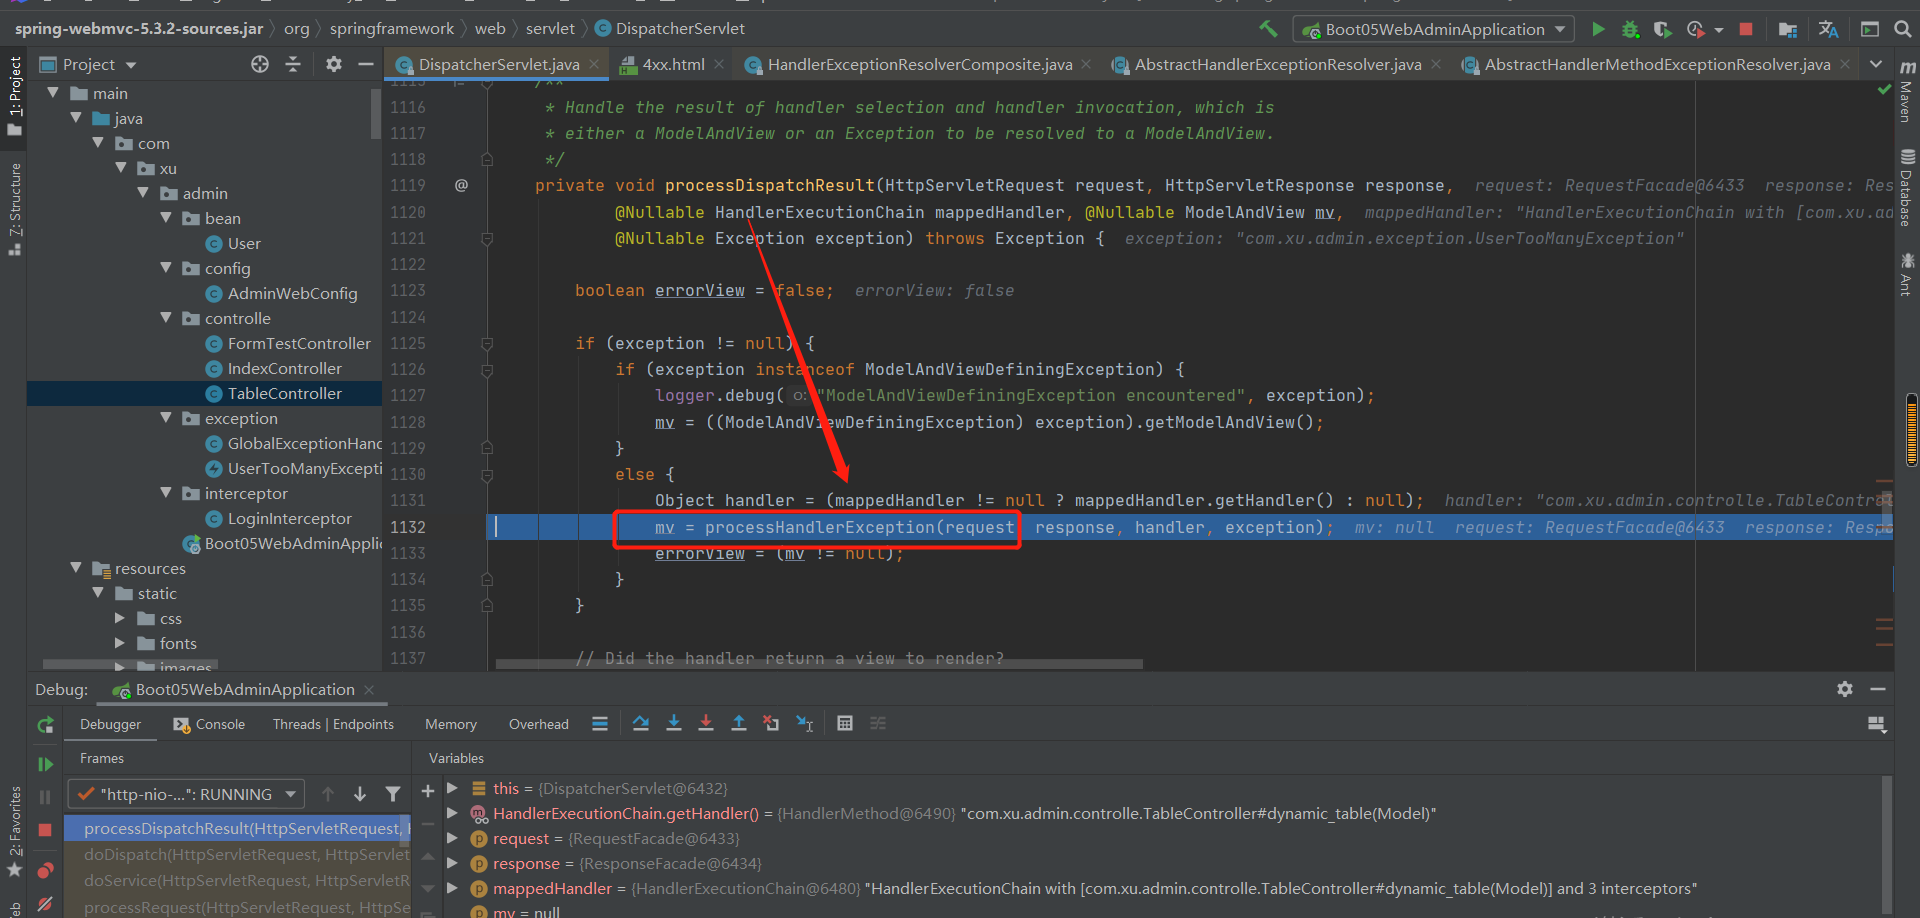This screenshot has width=1920, height=918.
Task: Open Debug panel settings gear
Action: tap(1845, 689)
